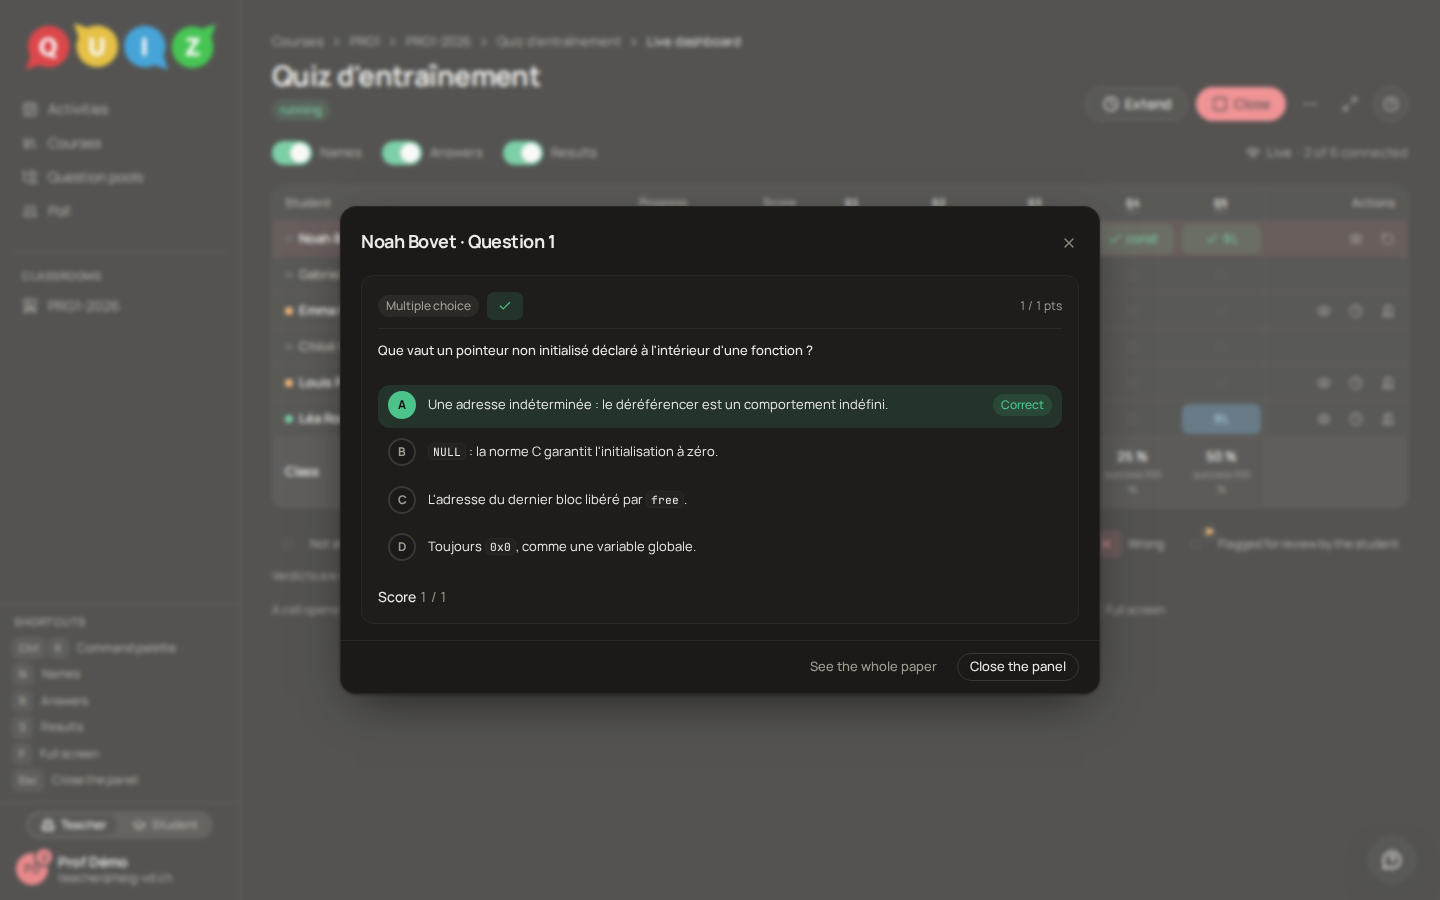This screenshot has height=900, width=1440.
Task: Select answer option B circle
Action: click(402, 452)
